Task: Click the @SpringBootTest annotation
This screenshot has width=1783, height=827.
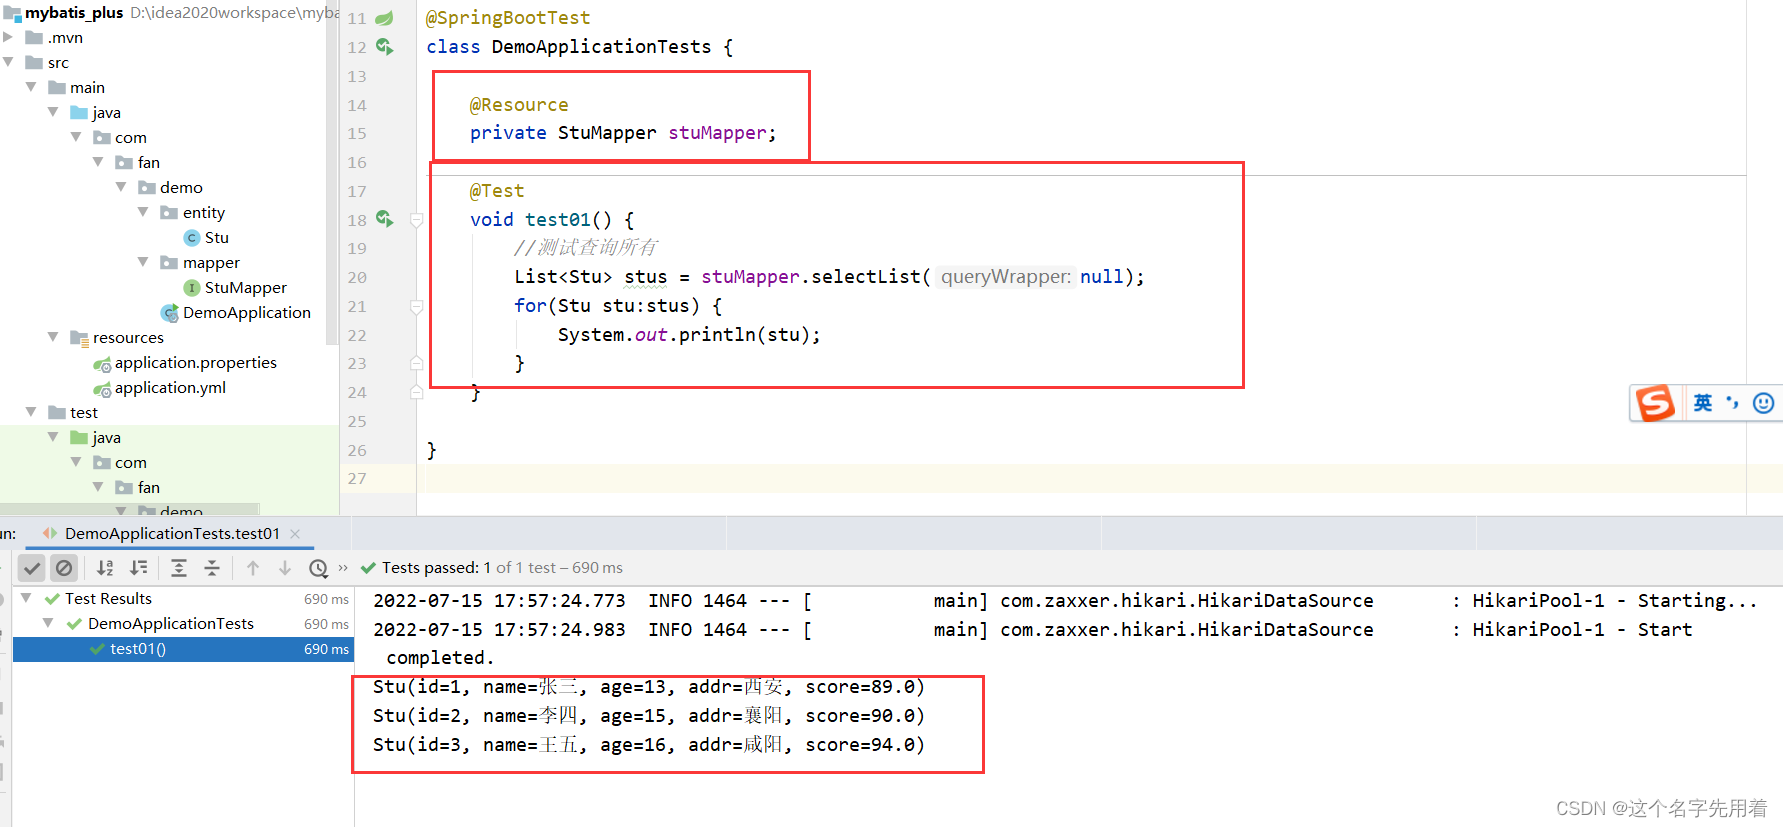Action: point(508,18)
